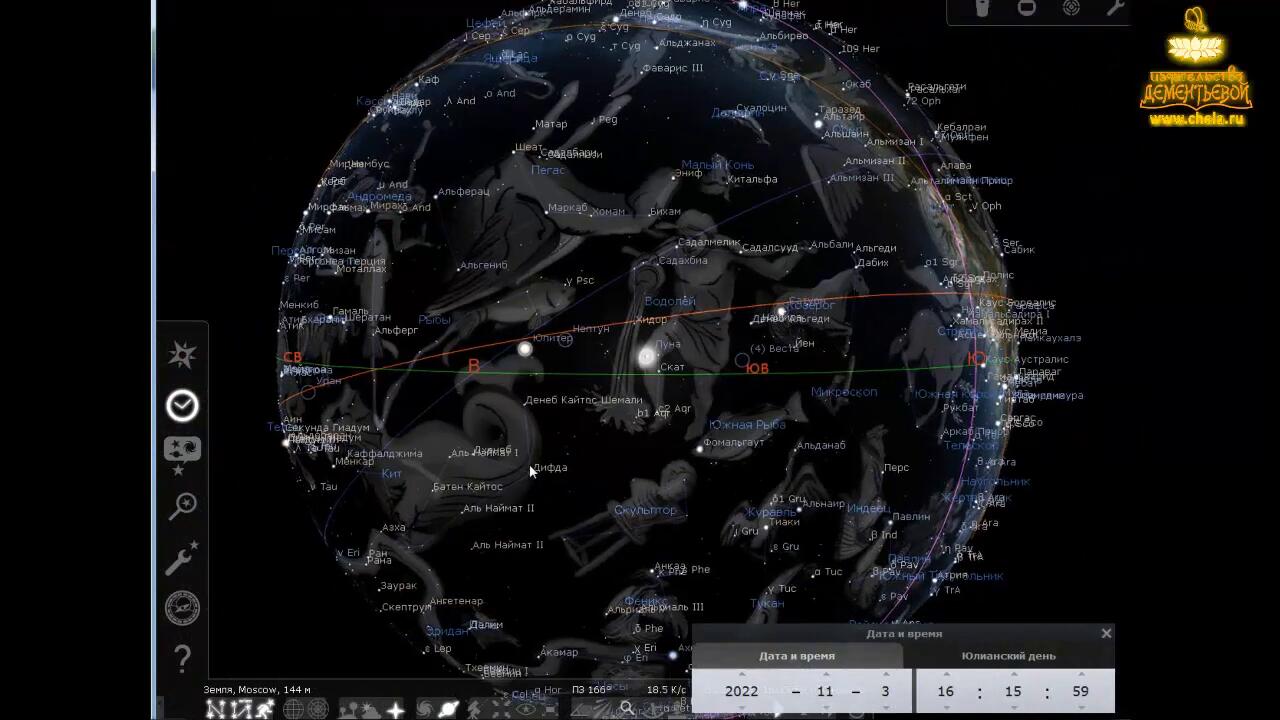This screenshot has width=1280, height=720.
Task: Open Sky and viewing options window
Action: click(182, 452)
